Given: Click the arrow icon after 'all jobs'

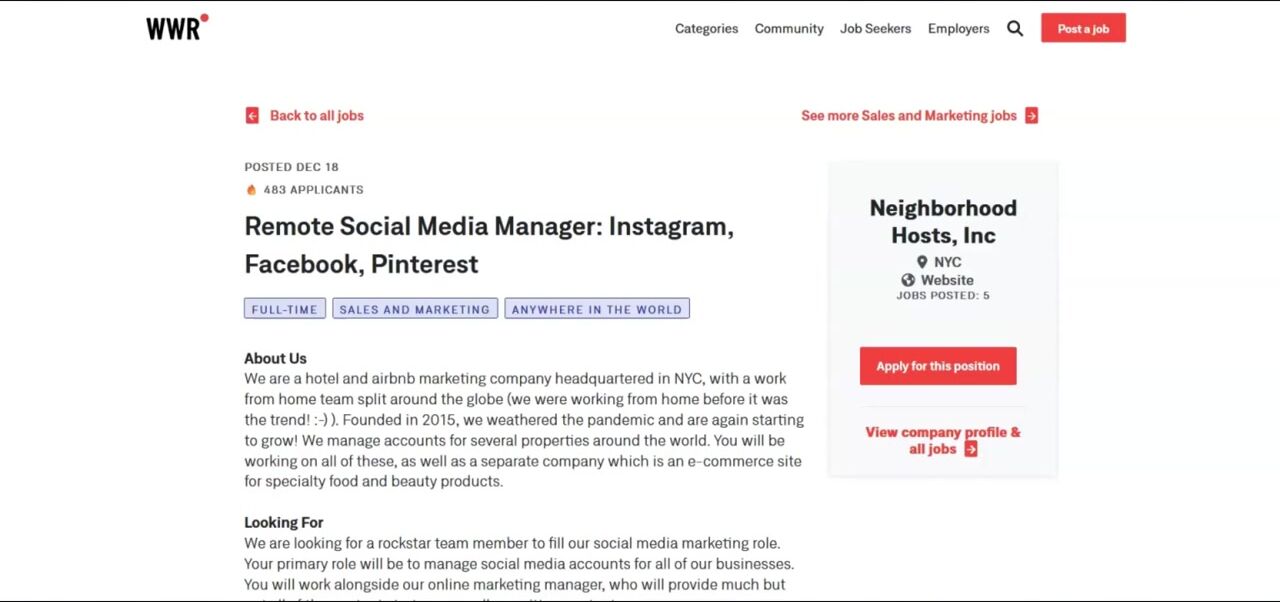Looking at the screenshot, I should (971, 449).
